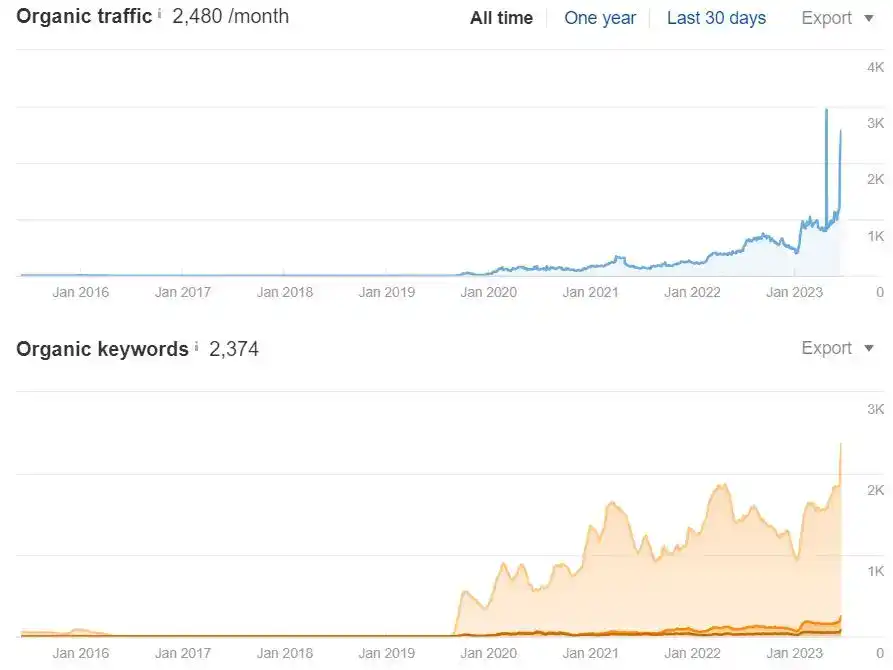Click the 1K label on traffic y-axis
The height and width of the screenshot is (670, 893).
point(875,236)
